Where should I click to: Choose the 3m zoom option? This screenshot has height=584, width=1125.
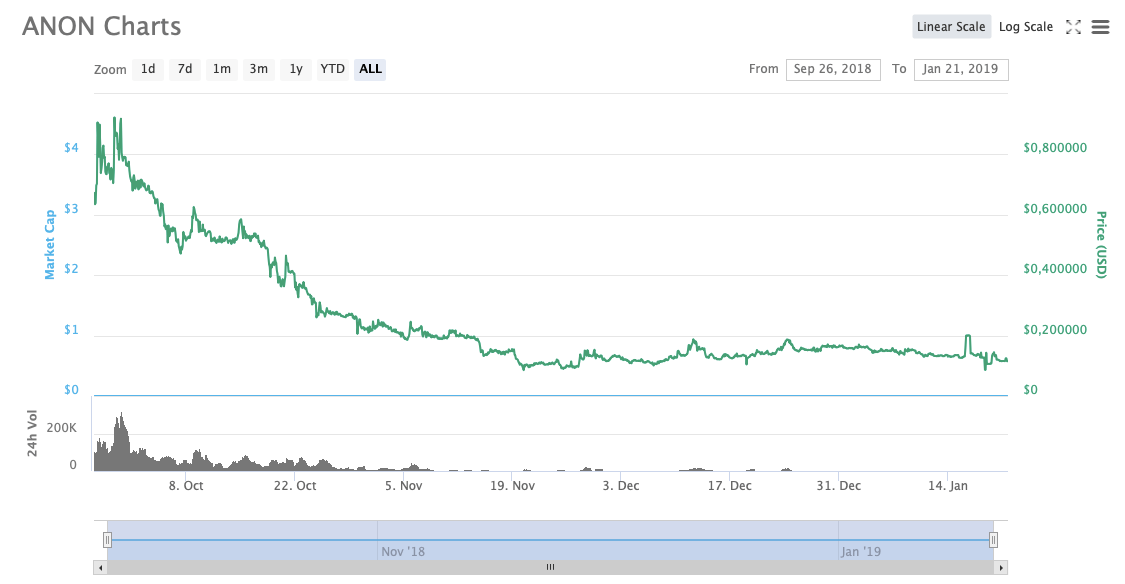coord(259,69)
